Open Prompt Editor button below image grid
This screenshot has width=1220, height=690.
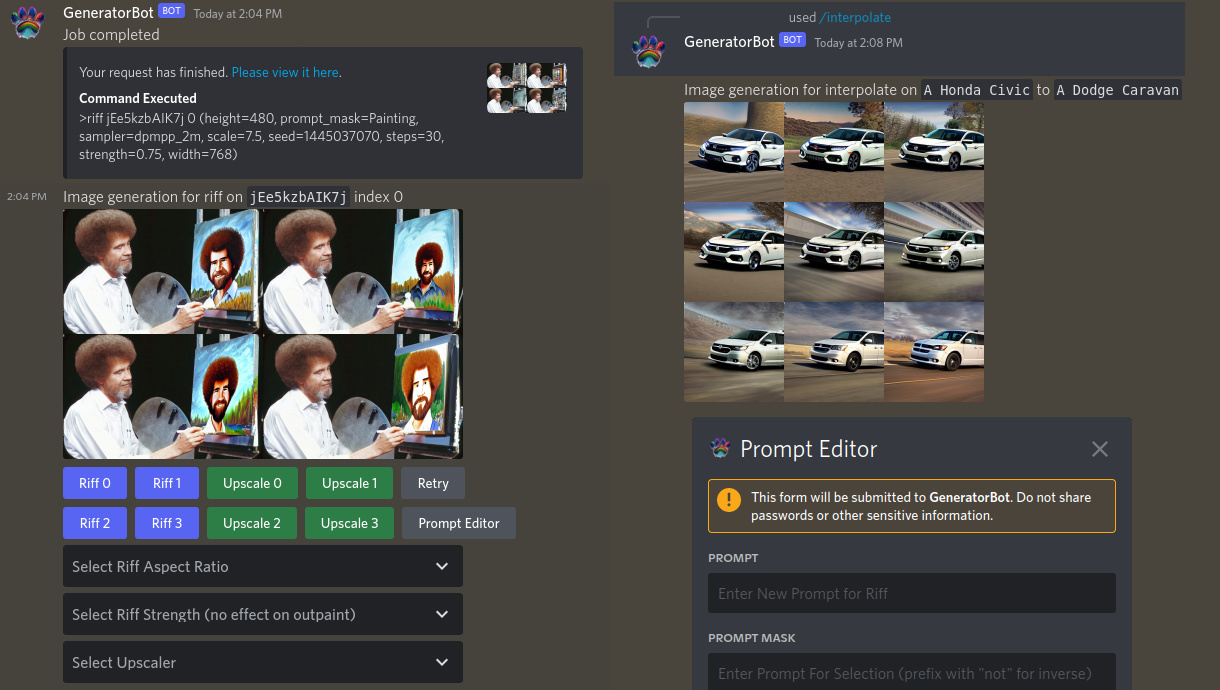point(458,523)
